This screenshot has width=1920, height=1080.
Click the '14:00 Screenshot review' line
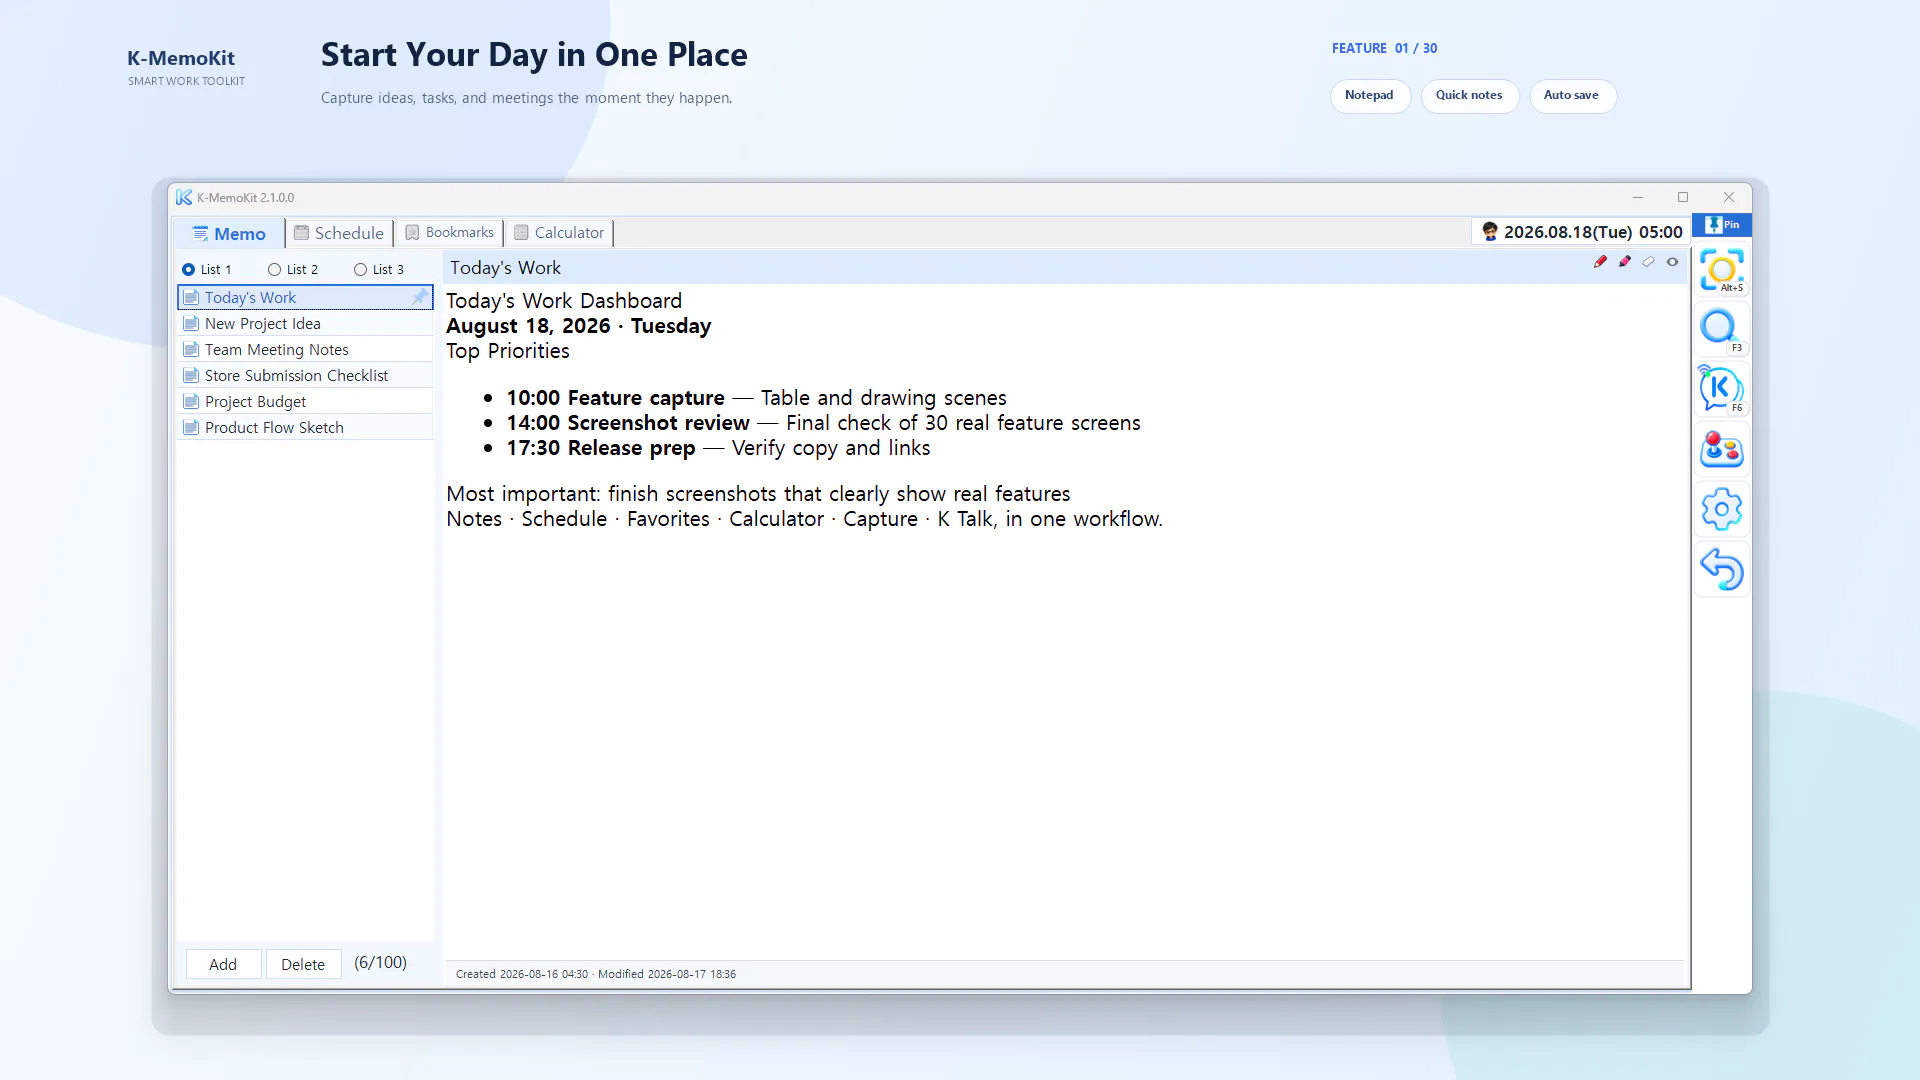tap(823, 423)
